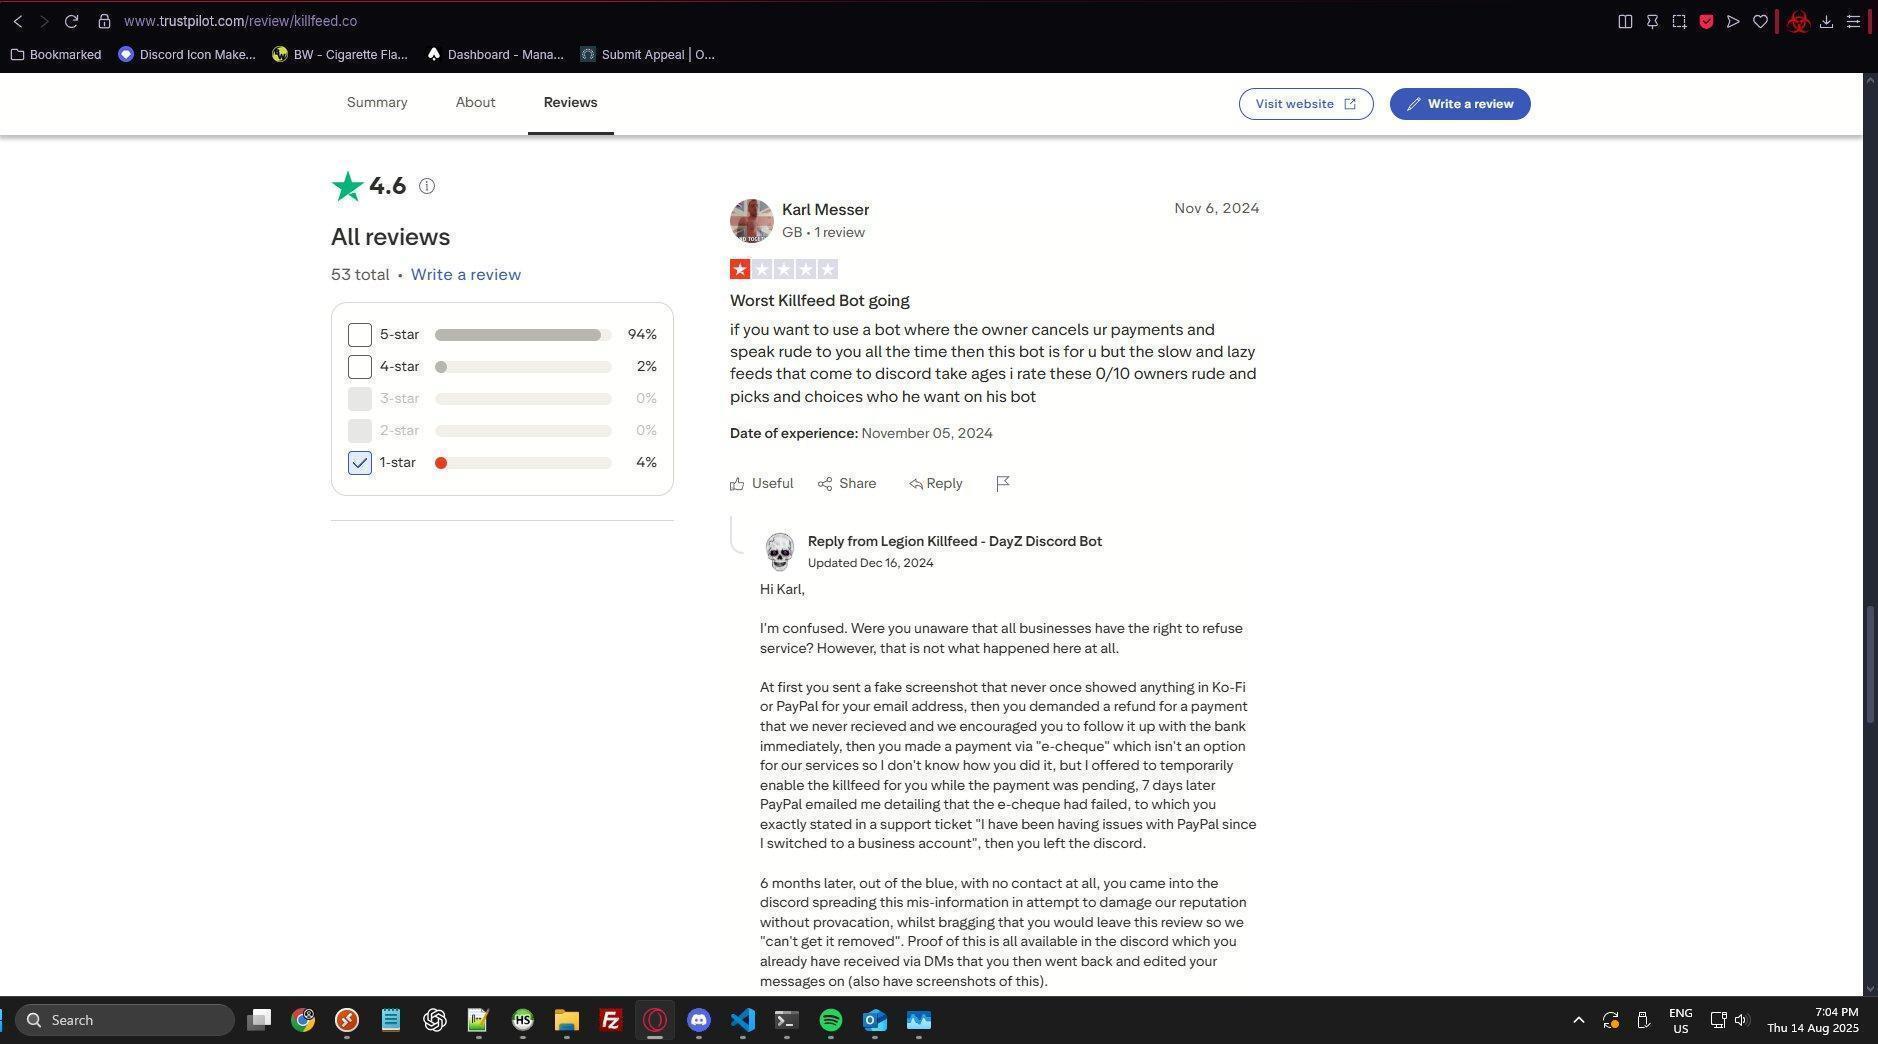
Task: Reload the Trustpilot page
Action: (71, 21)
